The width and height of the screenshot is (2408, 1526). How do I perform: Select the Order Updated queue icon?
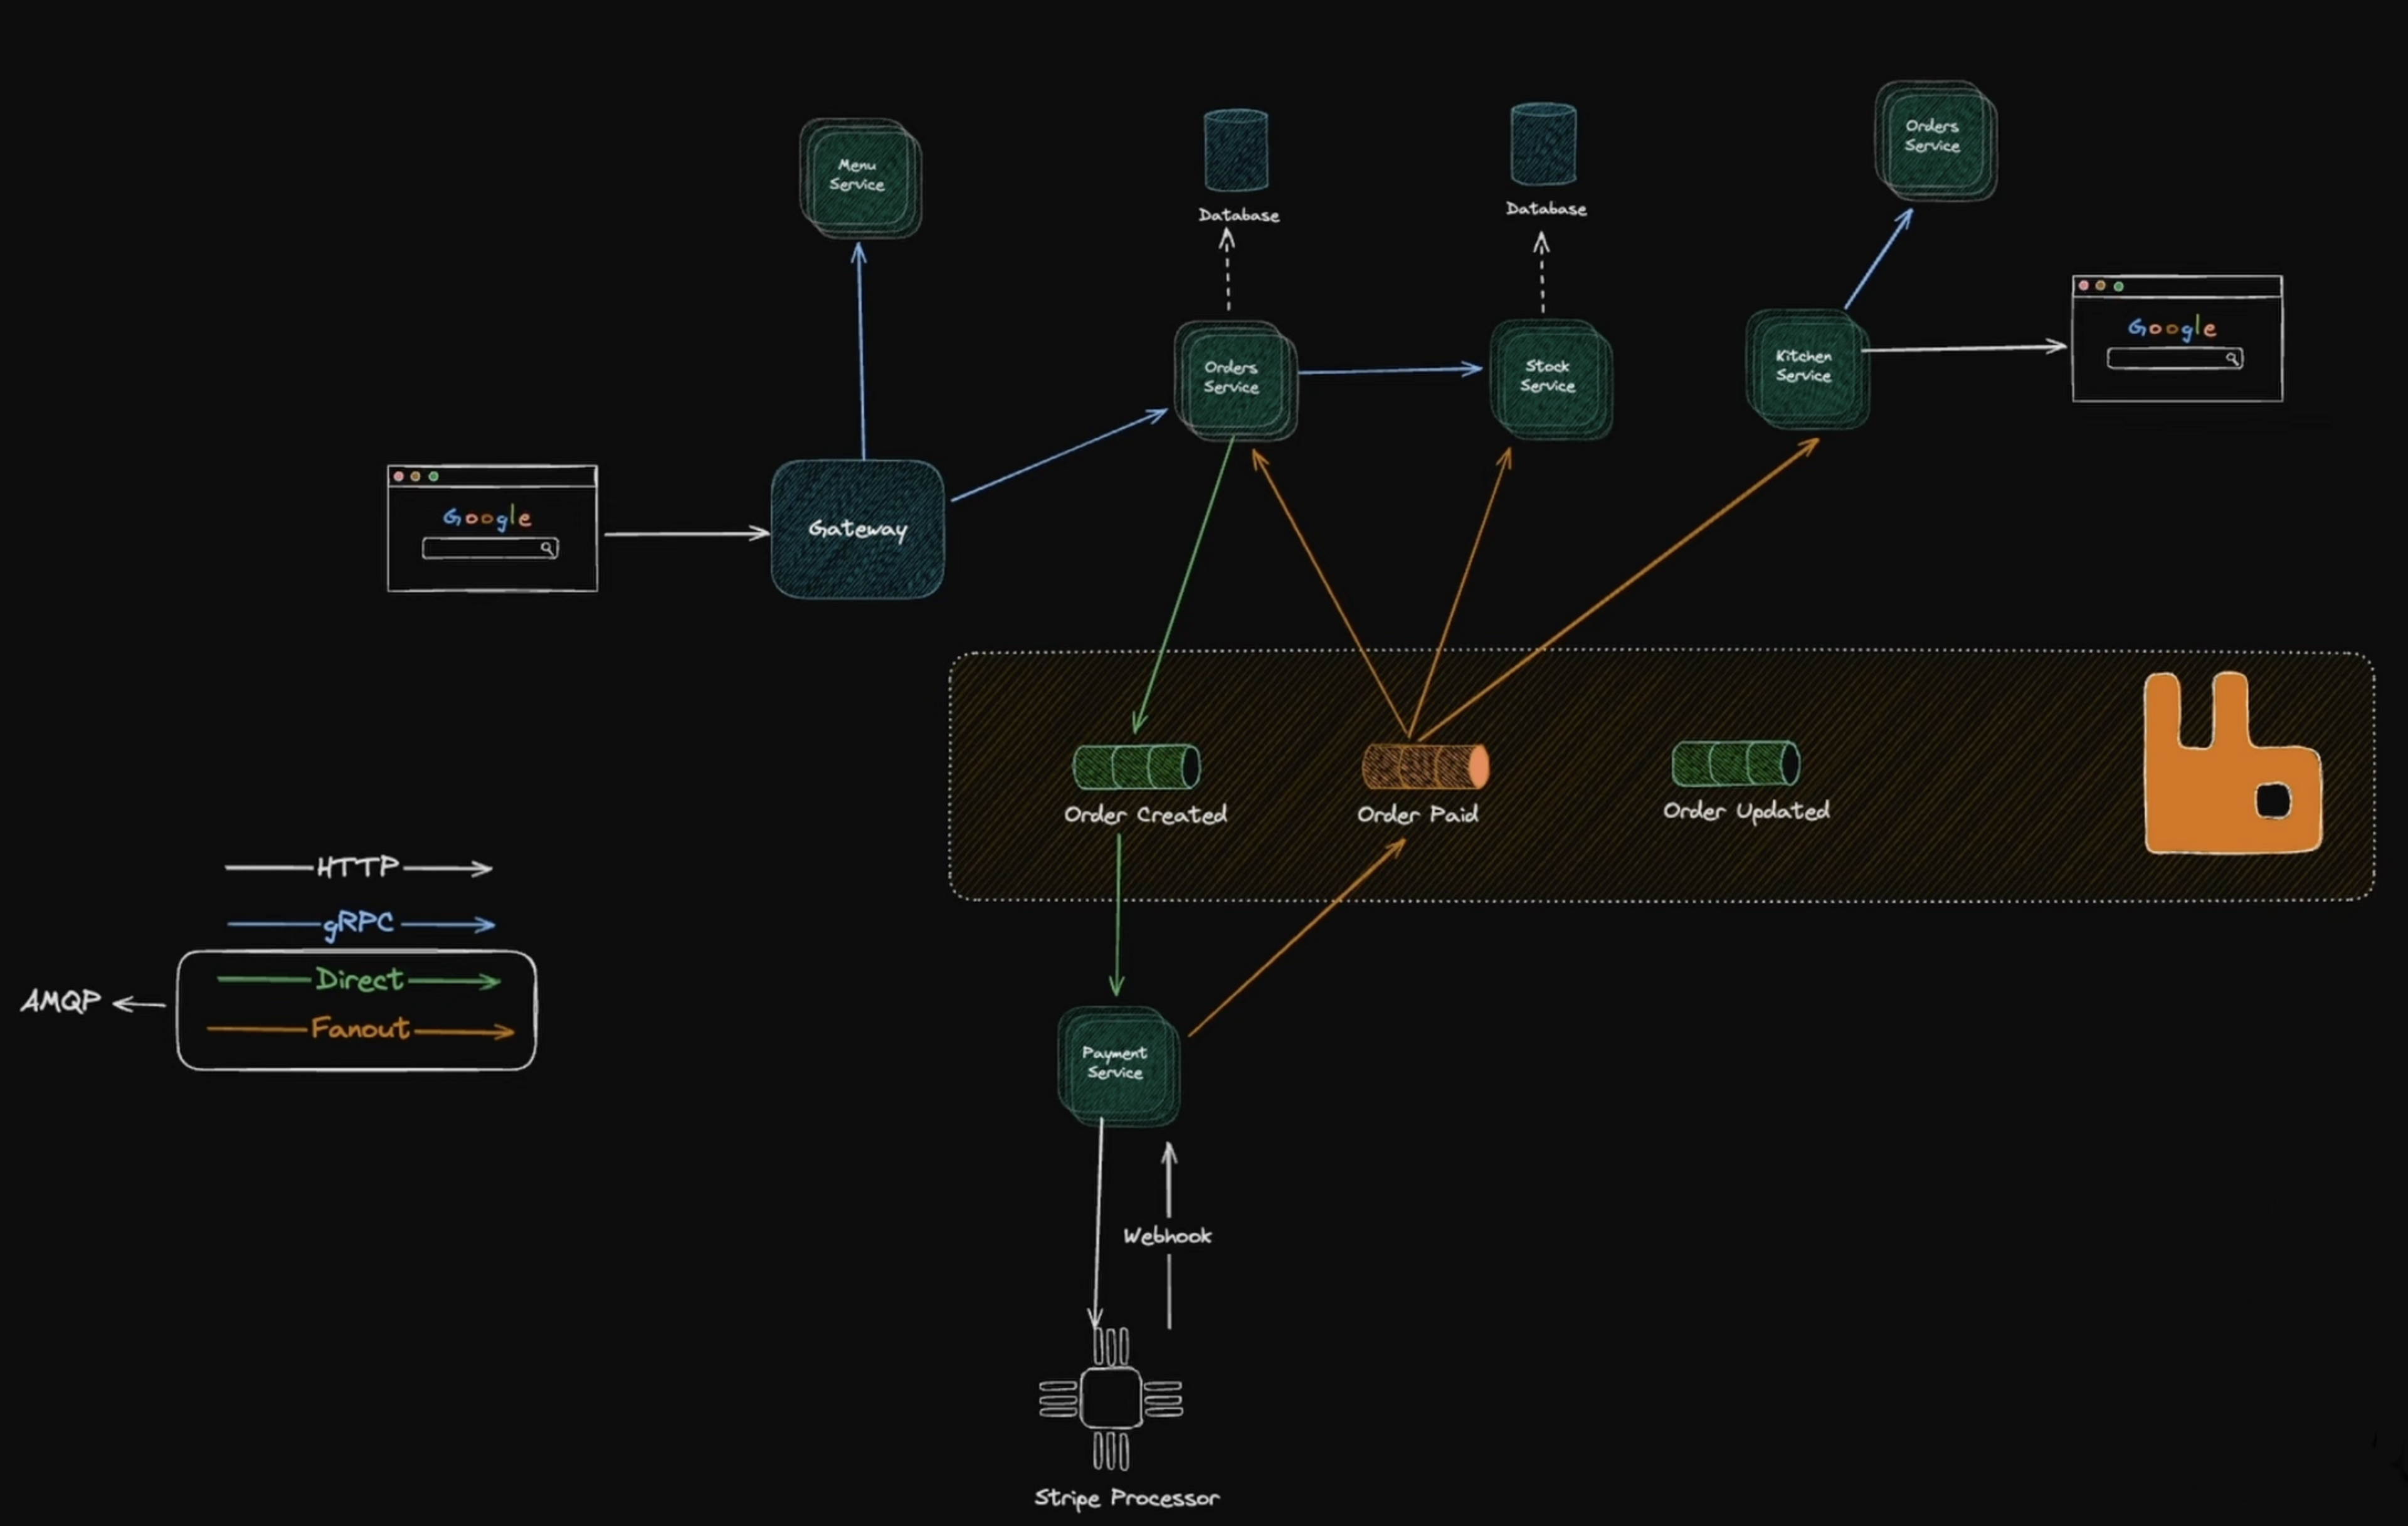(1735, 763)
